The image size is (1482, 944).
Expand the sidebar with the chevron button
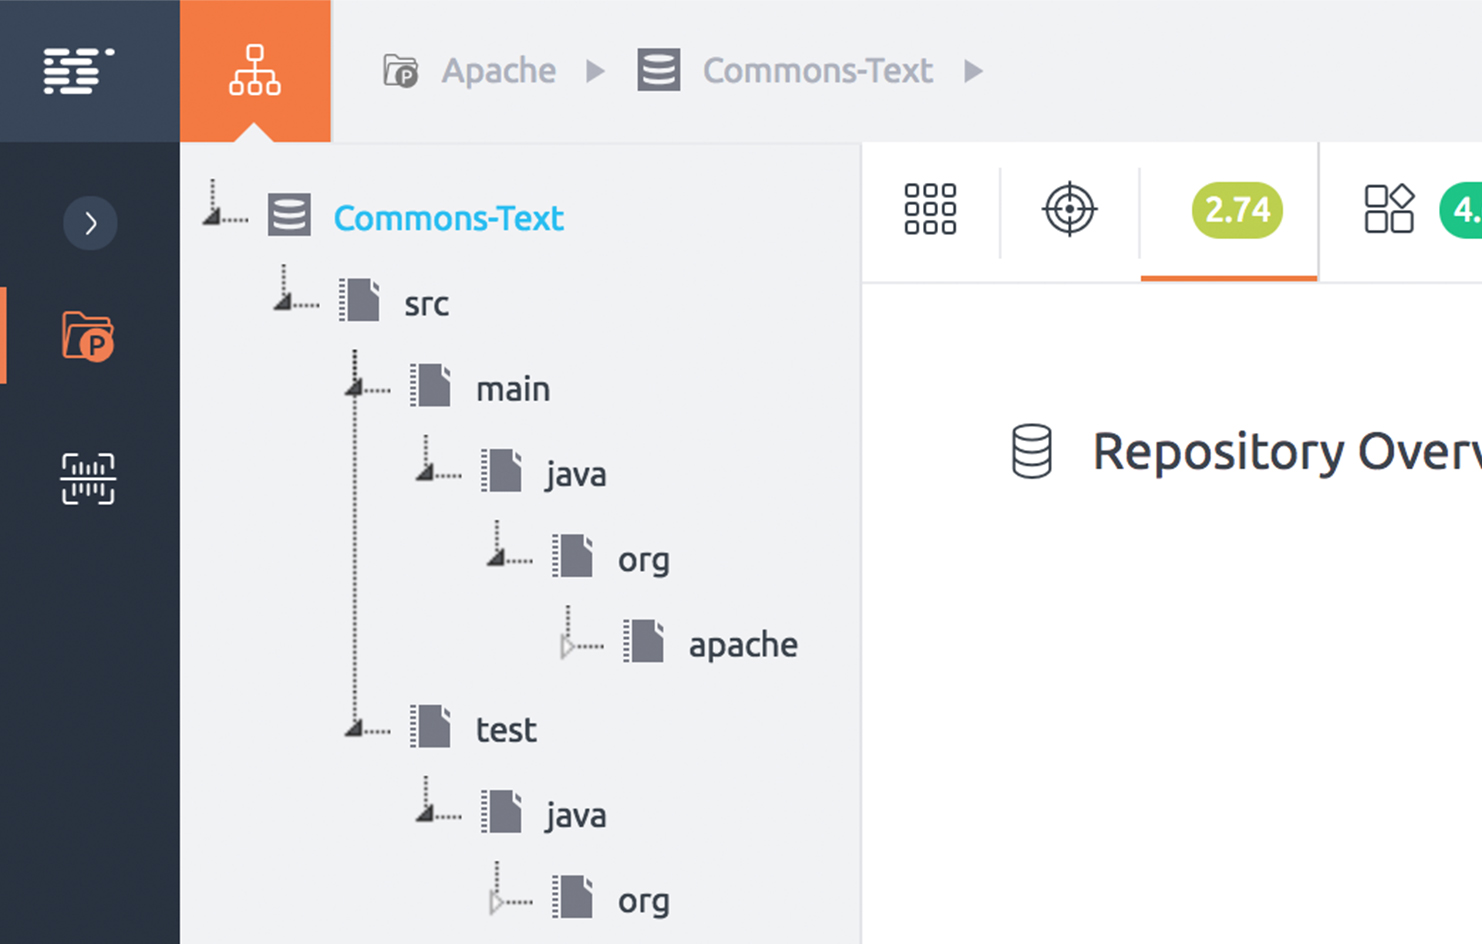(90, 223)
